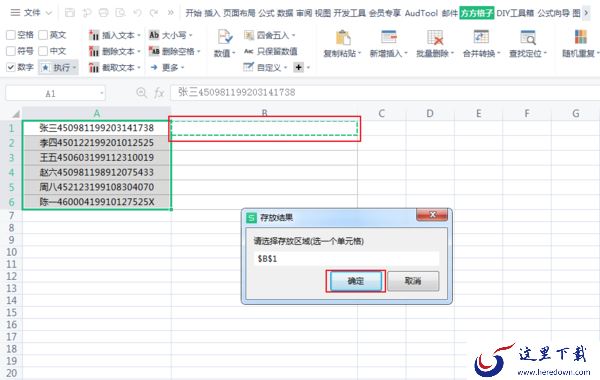Select cell with 赵六450981198912075433
600x380 pixels.
click(x=97, y=172)
